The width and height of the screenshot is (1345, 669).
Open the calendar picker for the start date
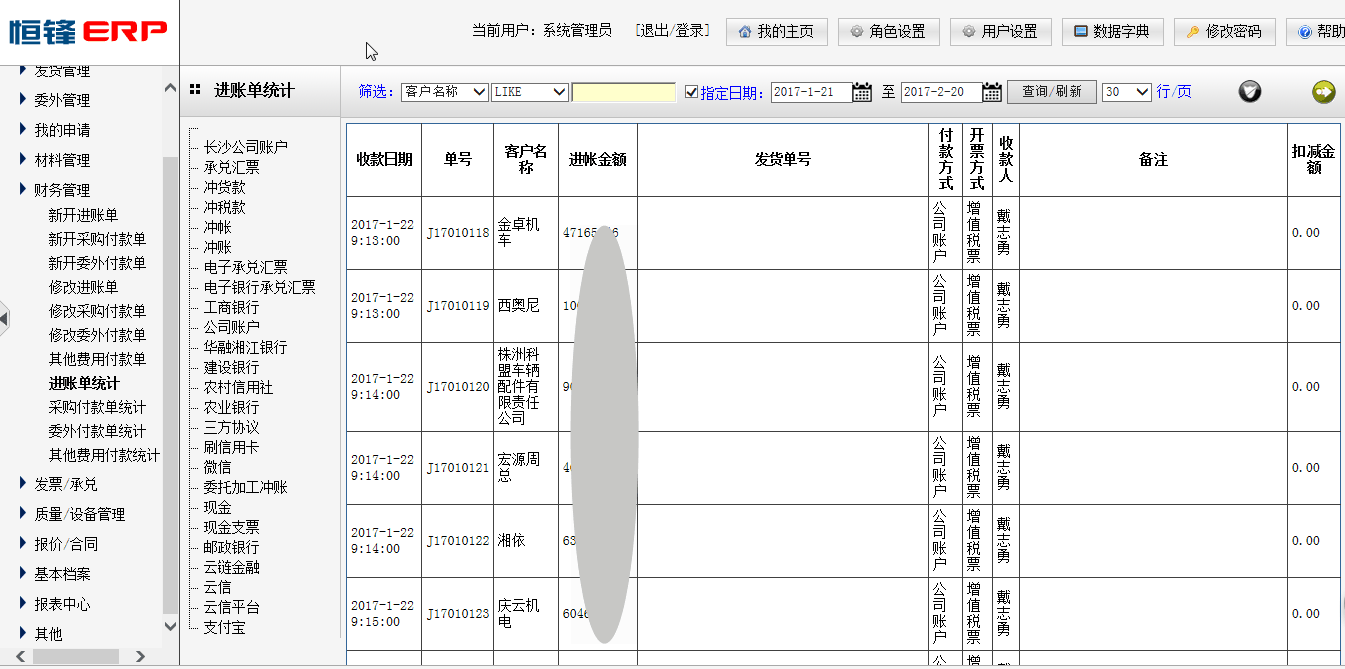pos(862,91)
